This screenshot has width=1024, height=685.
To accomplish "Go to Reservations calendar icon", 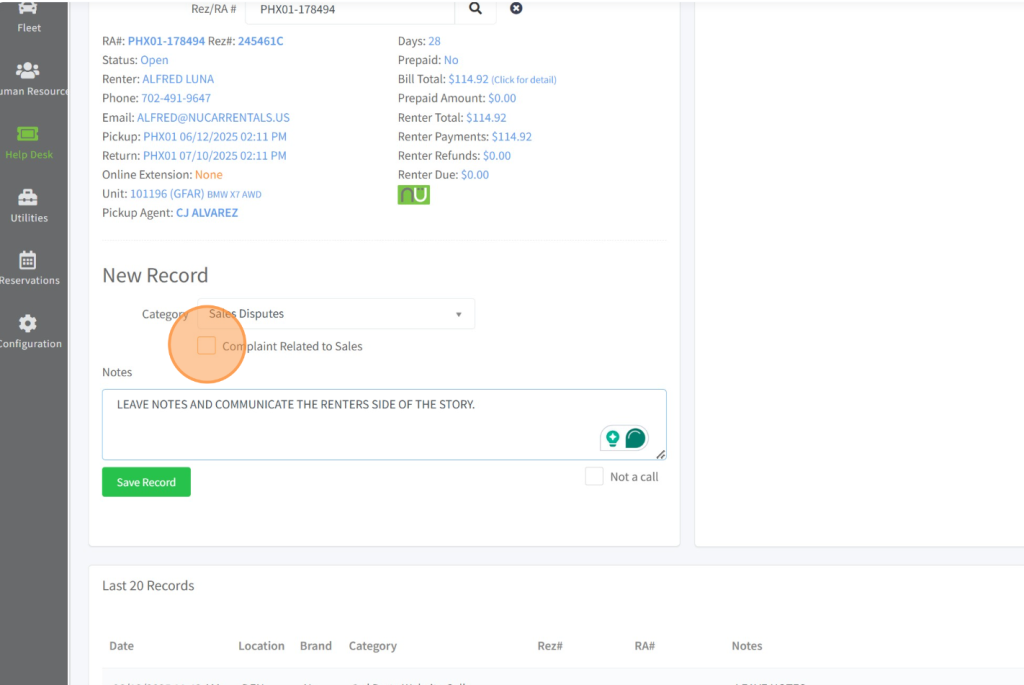I will [x=29, y=268].
